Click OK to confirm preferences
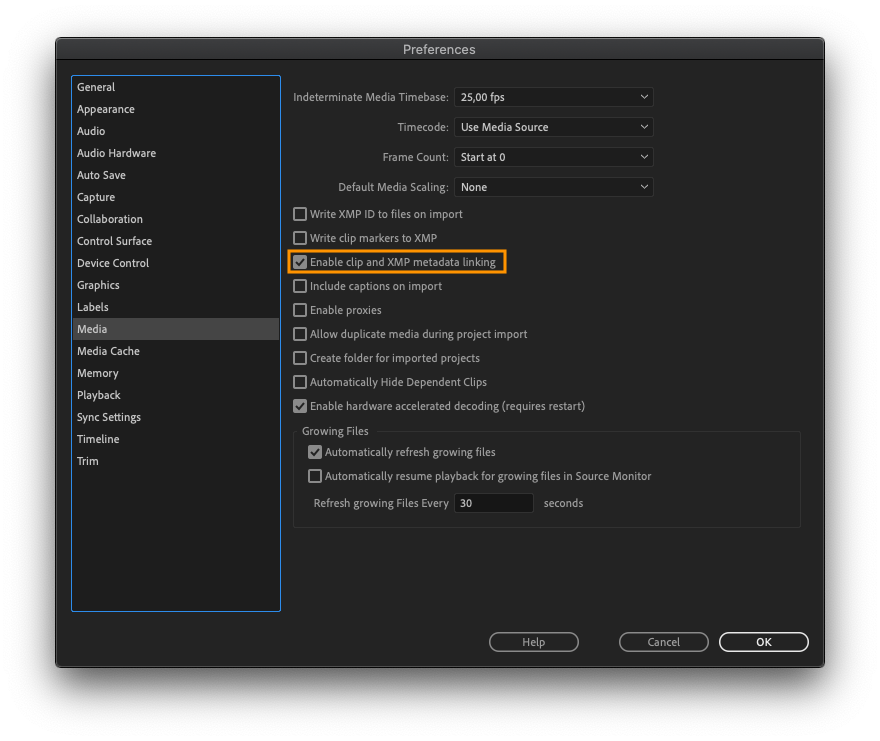The image size is (880, 741). point(764,642)
